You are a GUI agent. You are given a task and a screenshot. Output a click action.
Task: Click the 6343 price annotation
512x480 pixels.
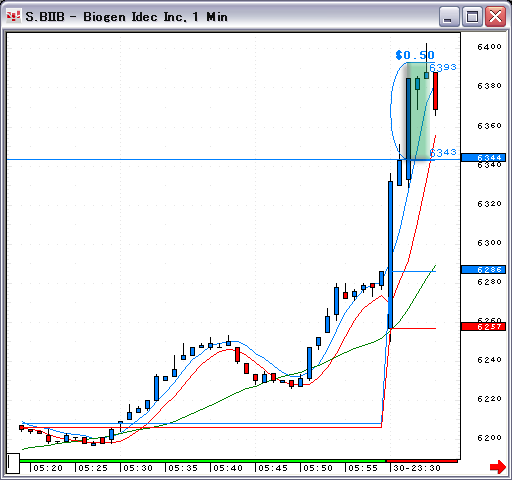(443, 153)
